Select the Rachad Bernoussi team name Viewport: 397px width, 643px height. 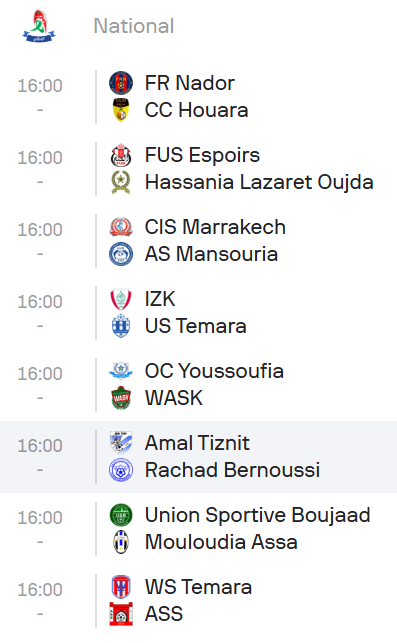[232, 470]
